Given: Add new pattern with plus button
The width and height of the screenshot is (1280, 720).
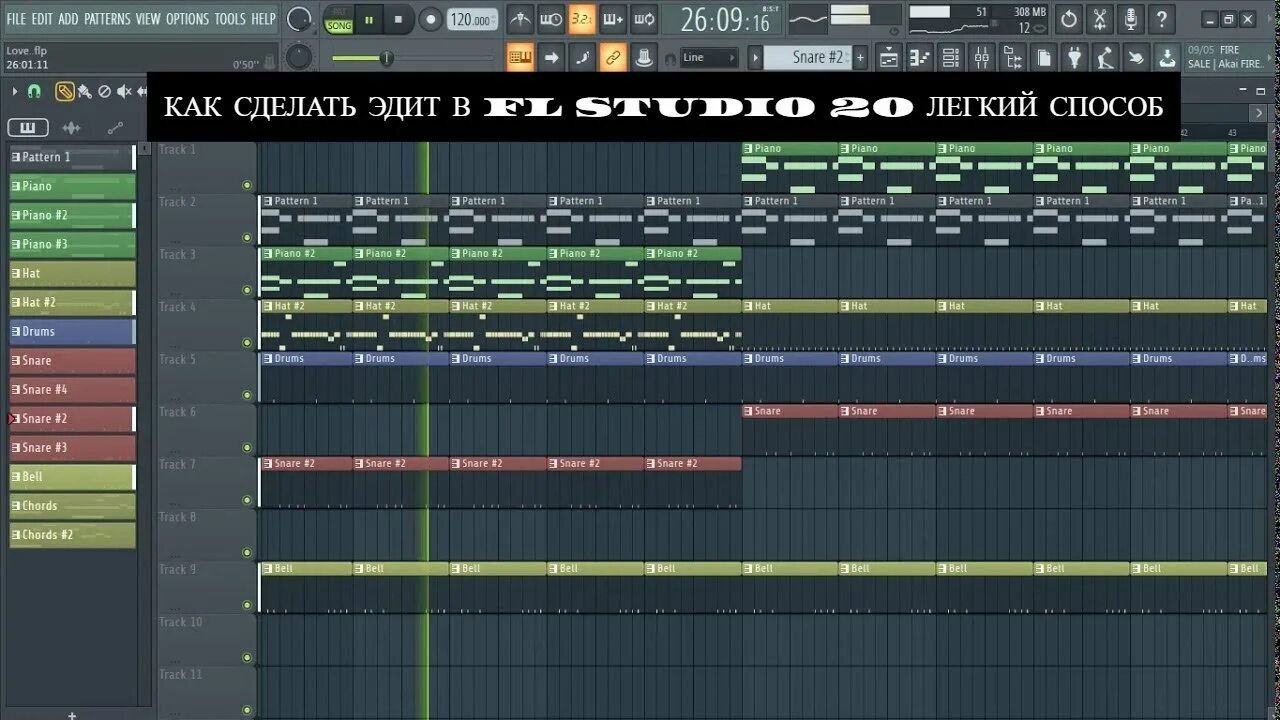Looking at the screenshot, I should (x=860, y=58).
